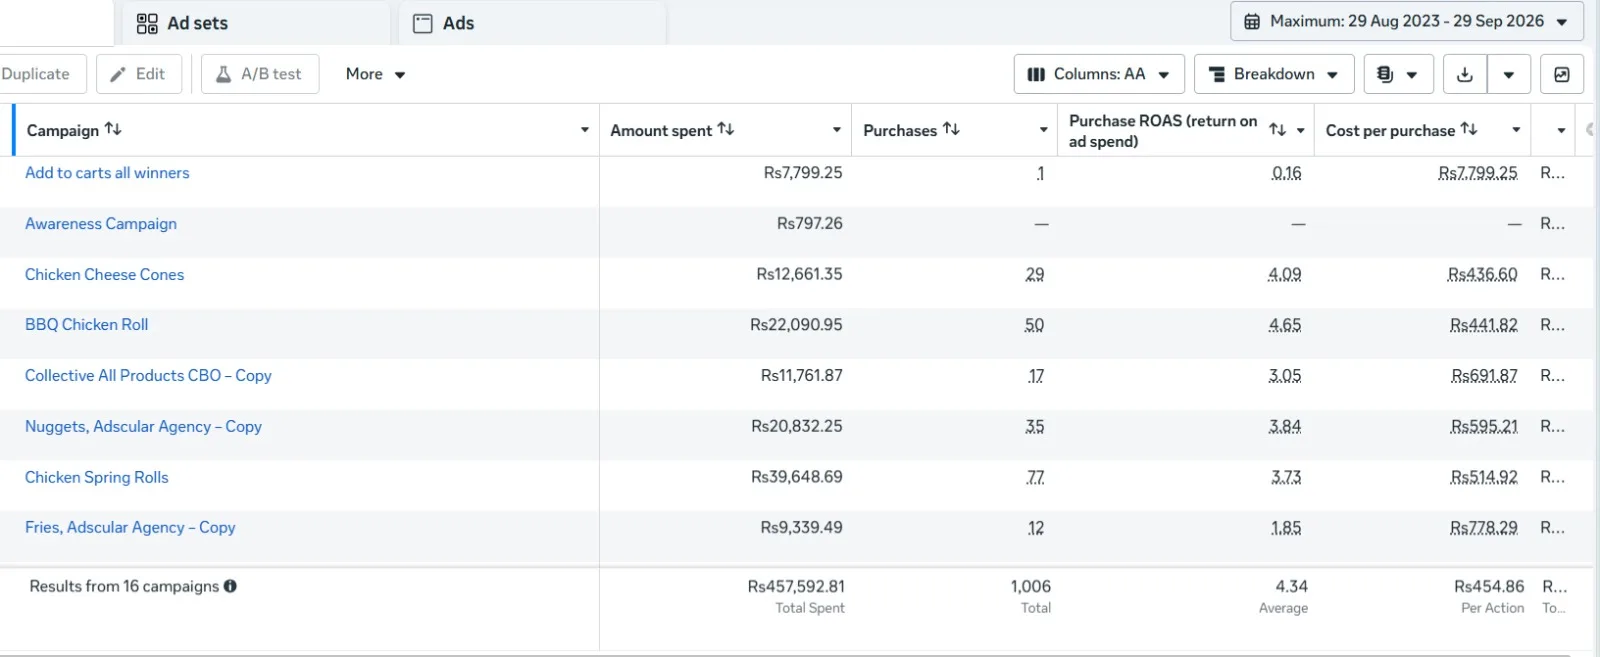Open the More dropdown menu
The height and width of the screenshot is (657, 1600).
coord(375,74)
